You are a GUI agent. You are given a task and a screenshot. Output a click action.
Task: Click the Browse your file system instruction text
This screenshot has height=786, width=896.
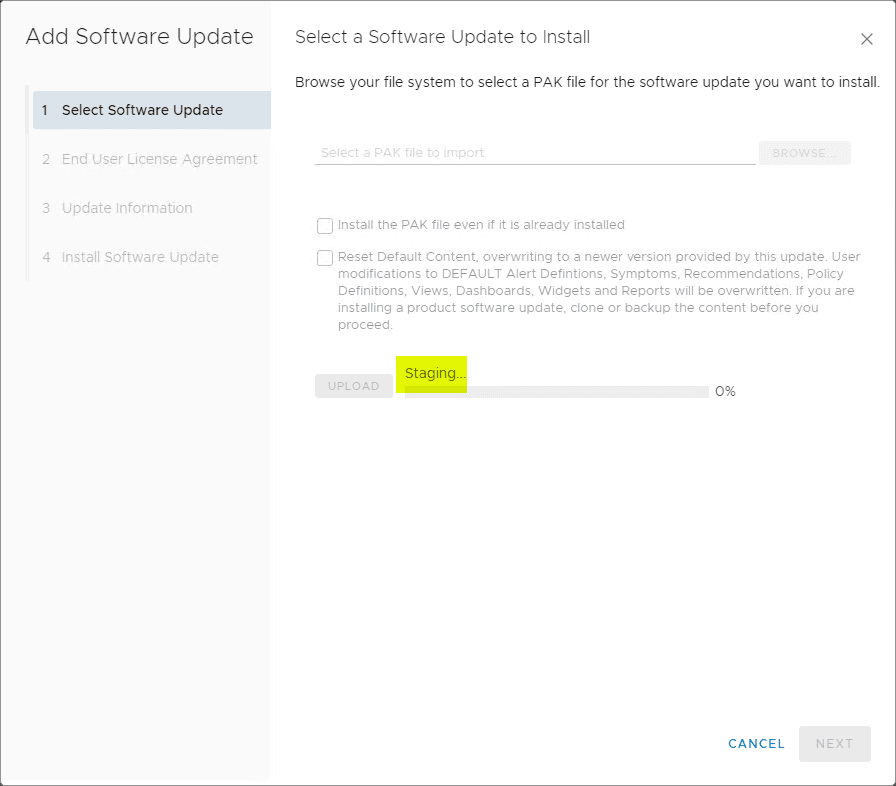click(587, 82)
